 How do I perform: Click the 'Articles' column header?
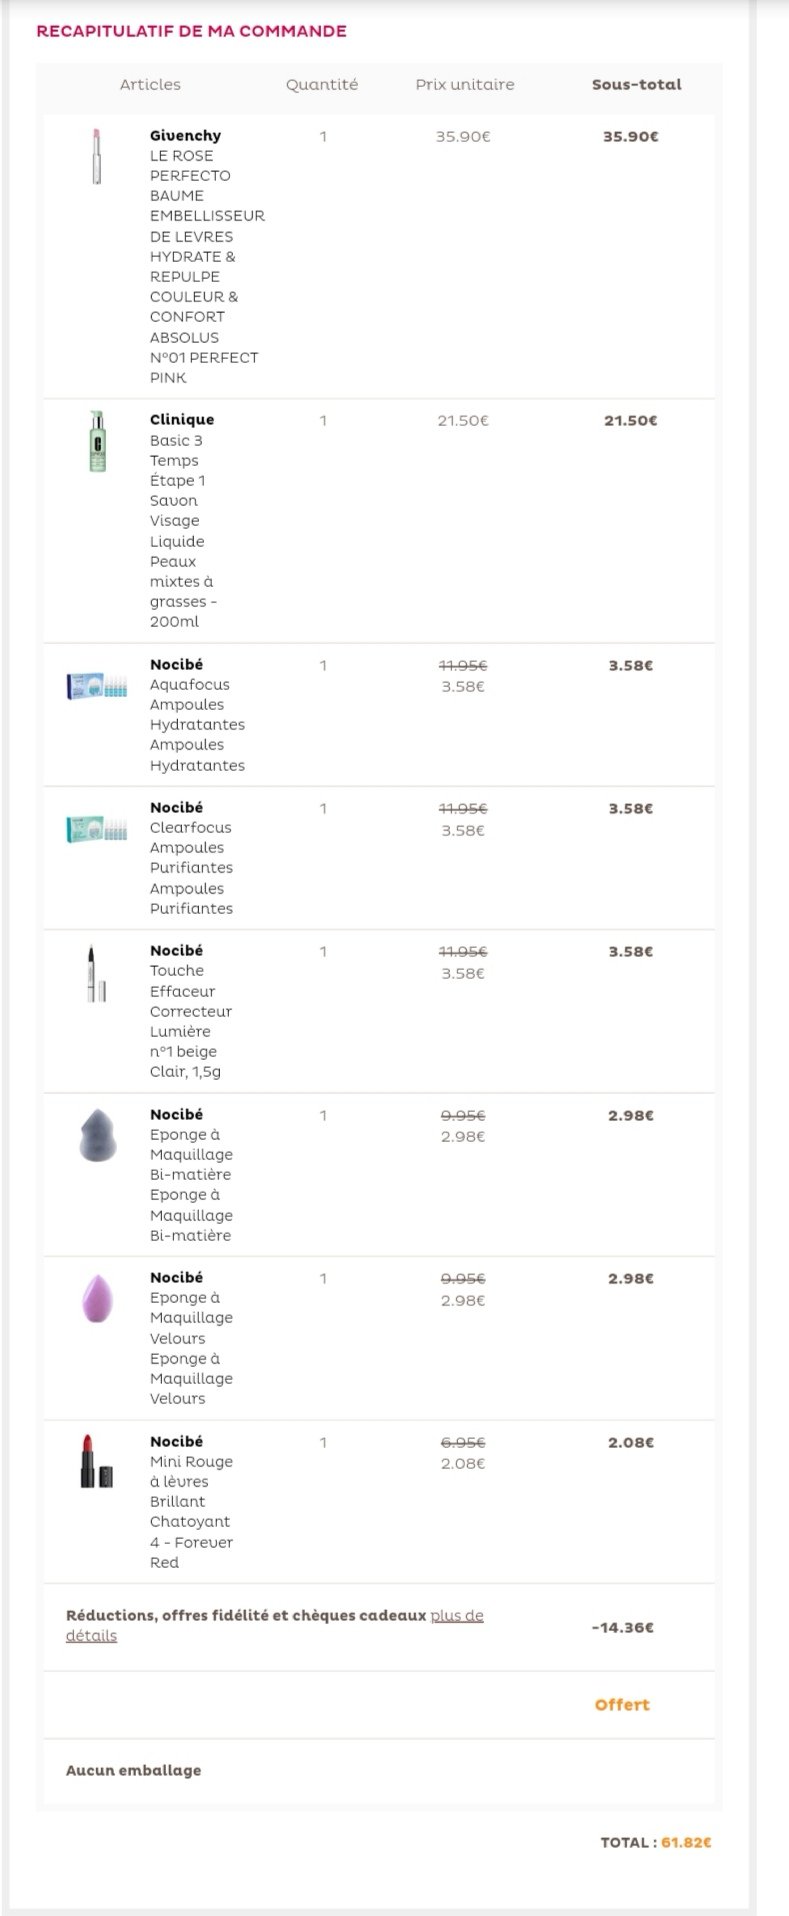150,85
